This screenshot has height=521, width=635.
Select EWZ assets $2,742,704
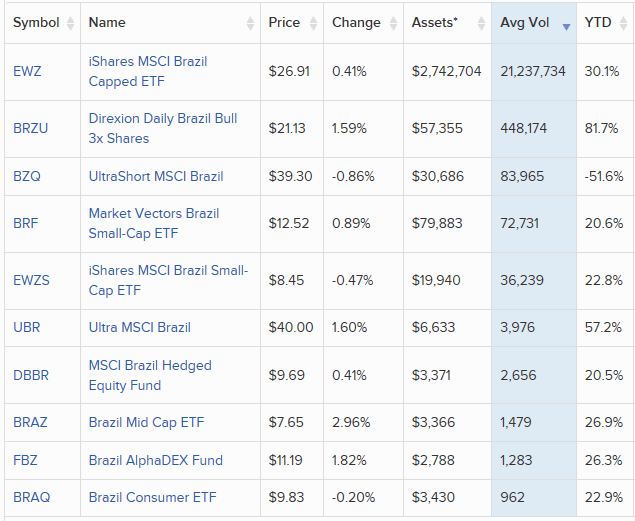pyautogui.click(x=447, y=71)
